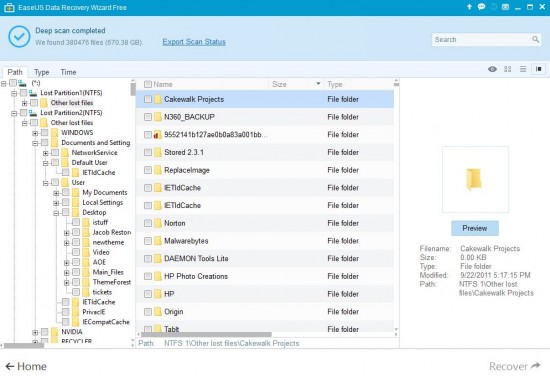Check the HP Photo Creations checkbox
The image size is (550, 384).
[x=148, y=276]
